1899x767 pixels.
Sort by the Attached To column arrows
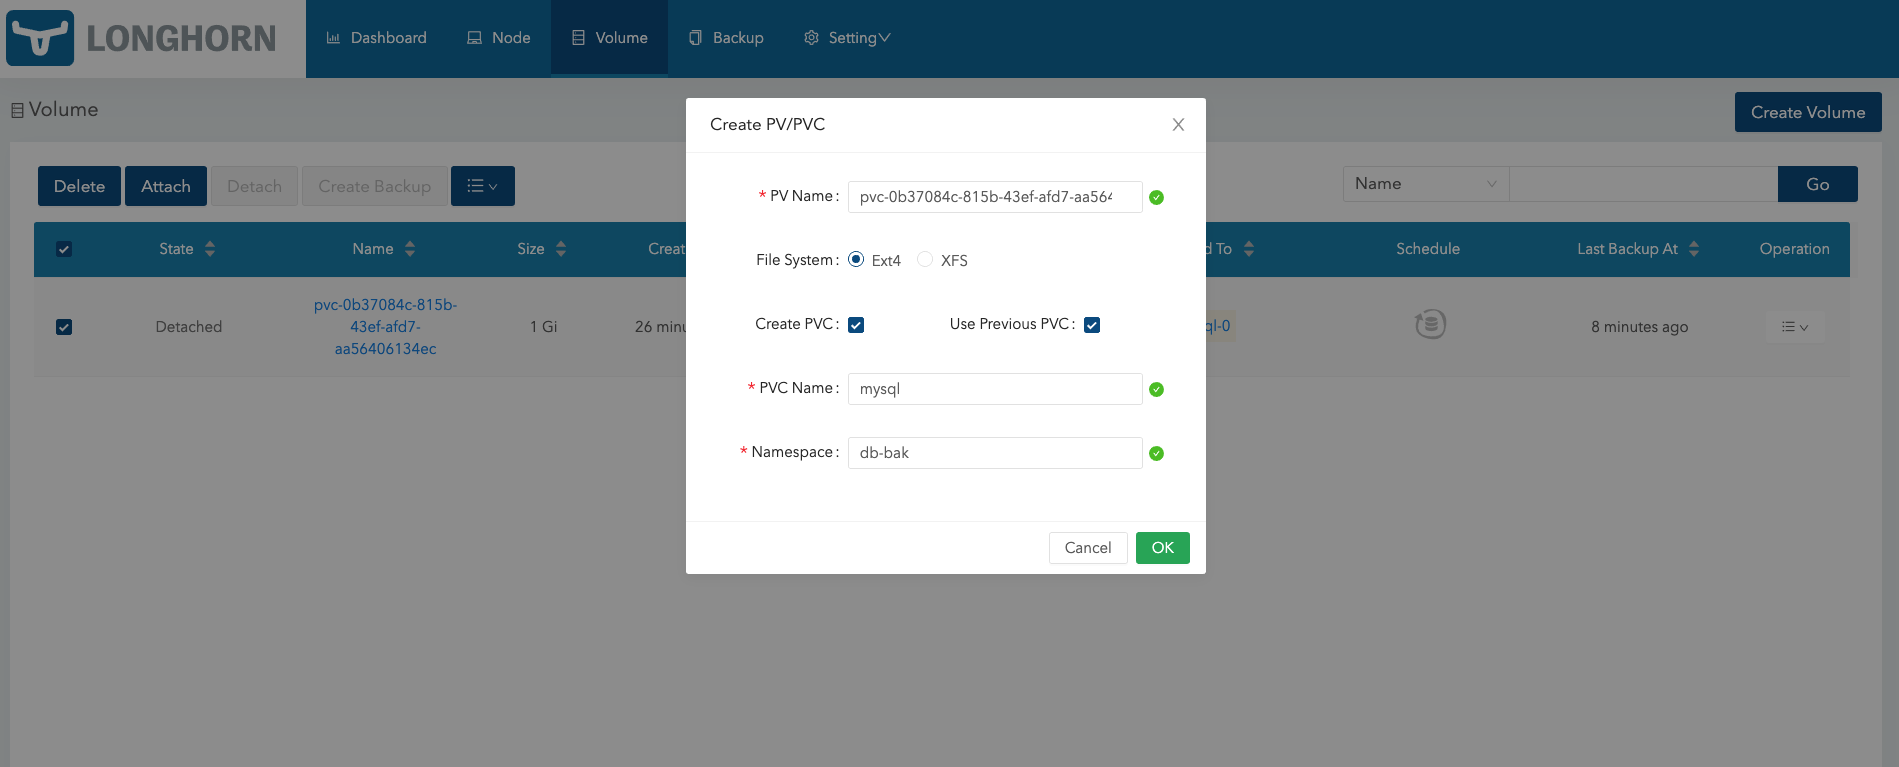pos(1249,249)
